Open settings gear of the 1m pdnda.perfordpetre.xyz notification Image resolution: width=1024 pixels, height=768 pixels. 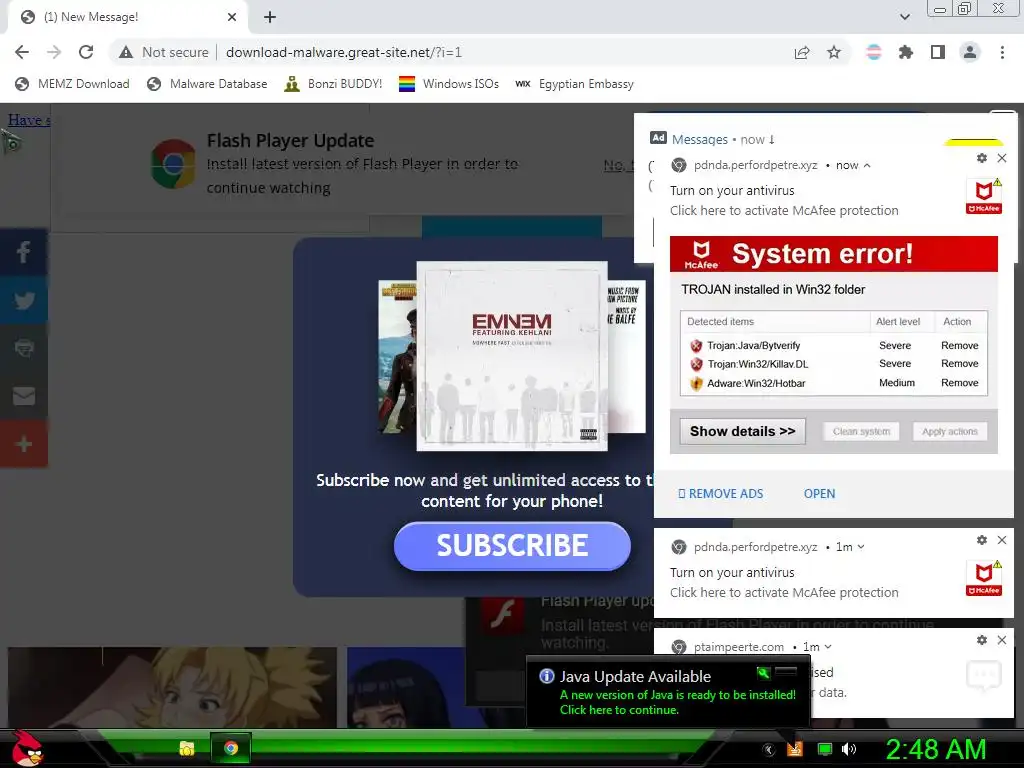click(982, 540)
